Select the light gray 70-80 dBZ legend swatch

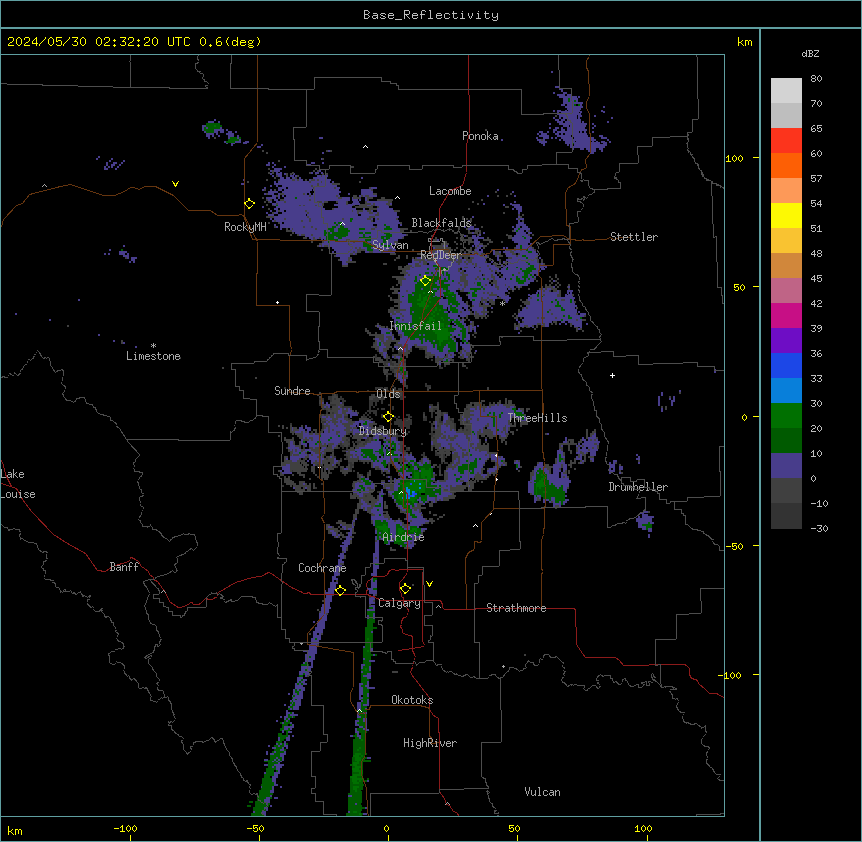tap(786, 91)
